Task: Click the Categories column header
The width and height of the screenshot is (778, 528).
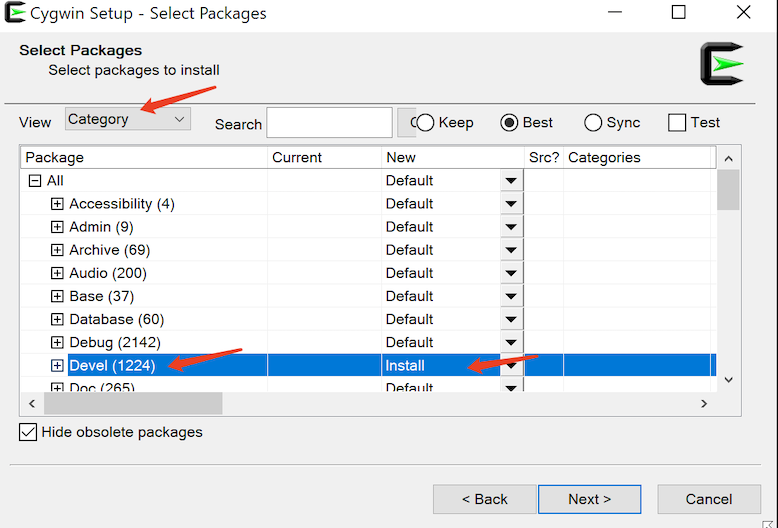Action: pos(638,157)
